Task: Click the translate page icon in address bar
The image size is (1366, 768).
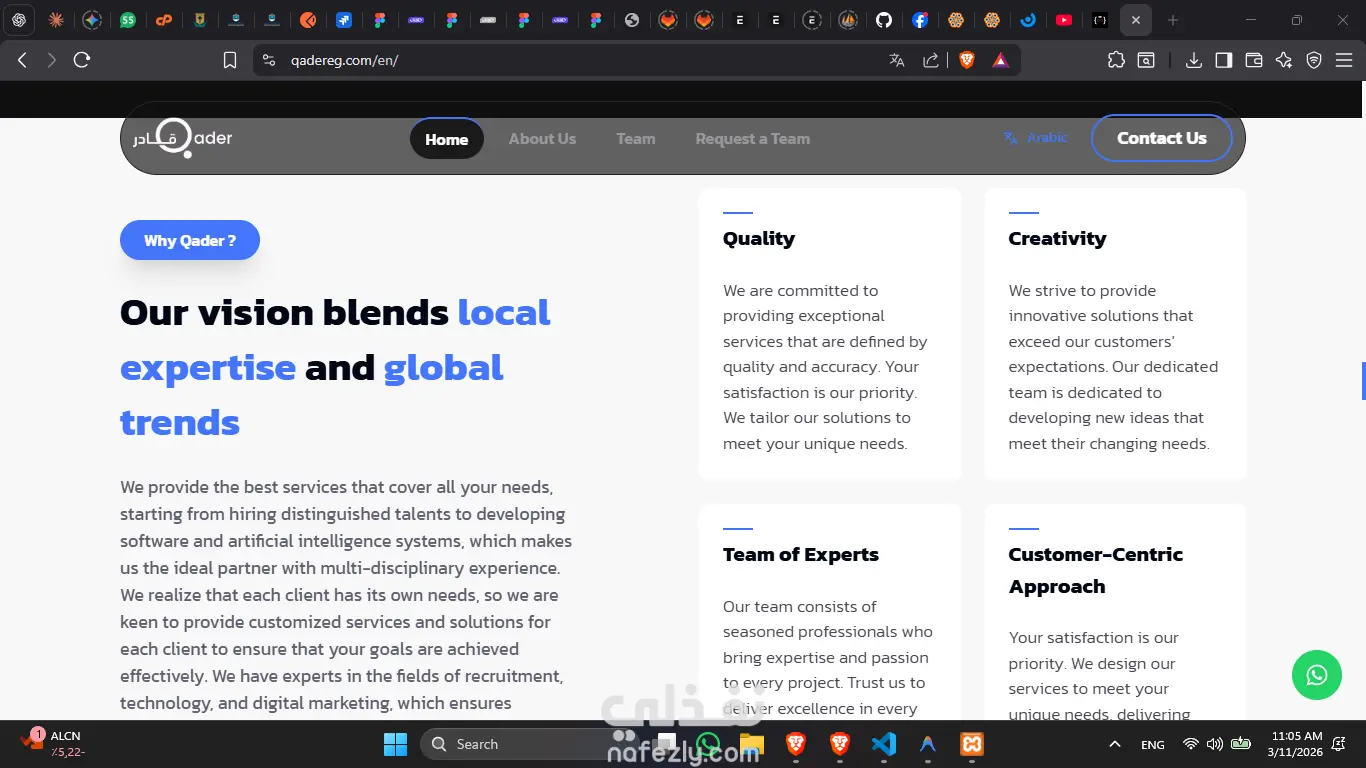Action: point(897,60)
